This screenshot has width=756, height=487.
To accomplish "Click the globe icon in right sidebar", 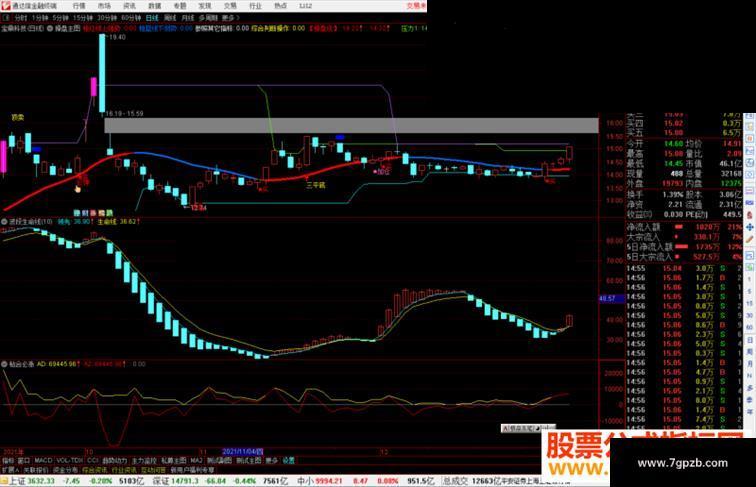I will 750,163.
